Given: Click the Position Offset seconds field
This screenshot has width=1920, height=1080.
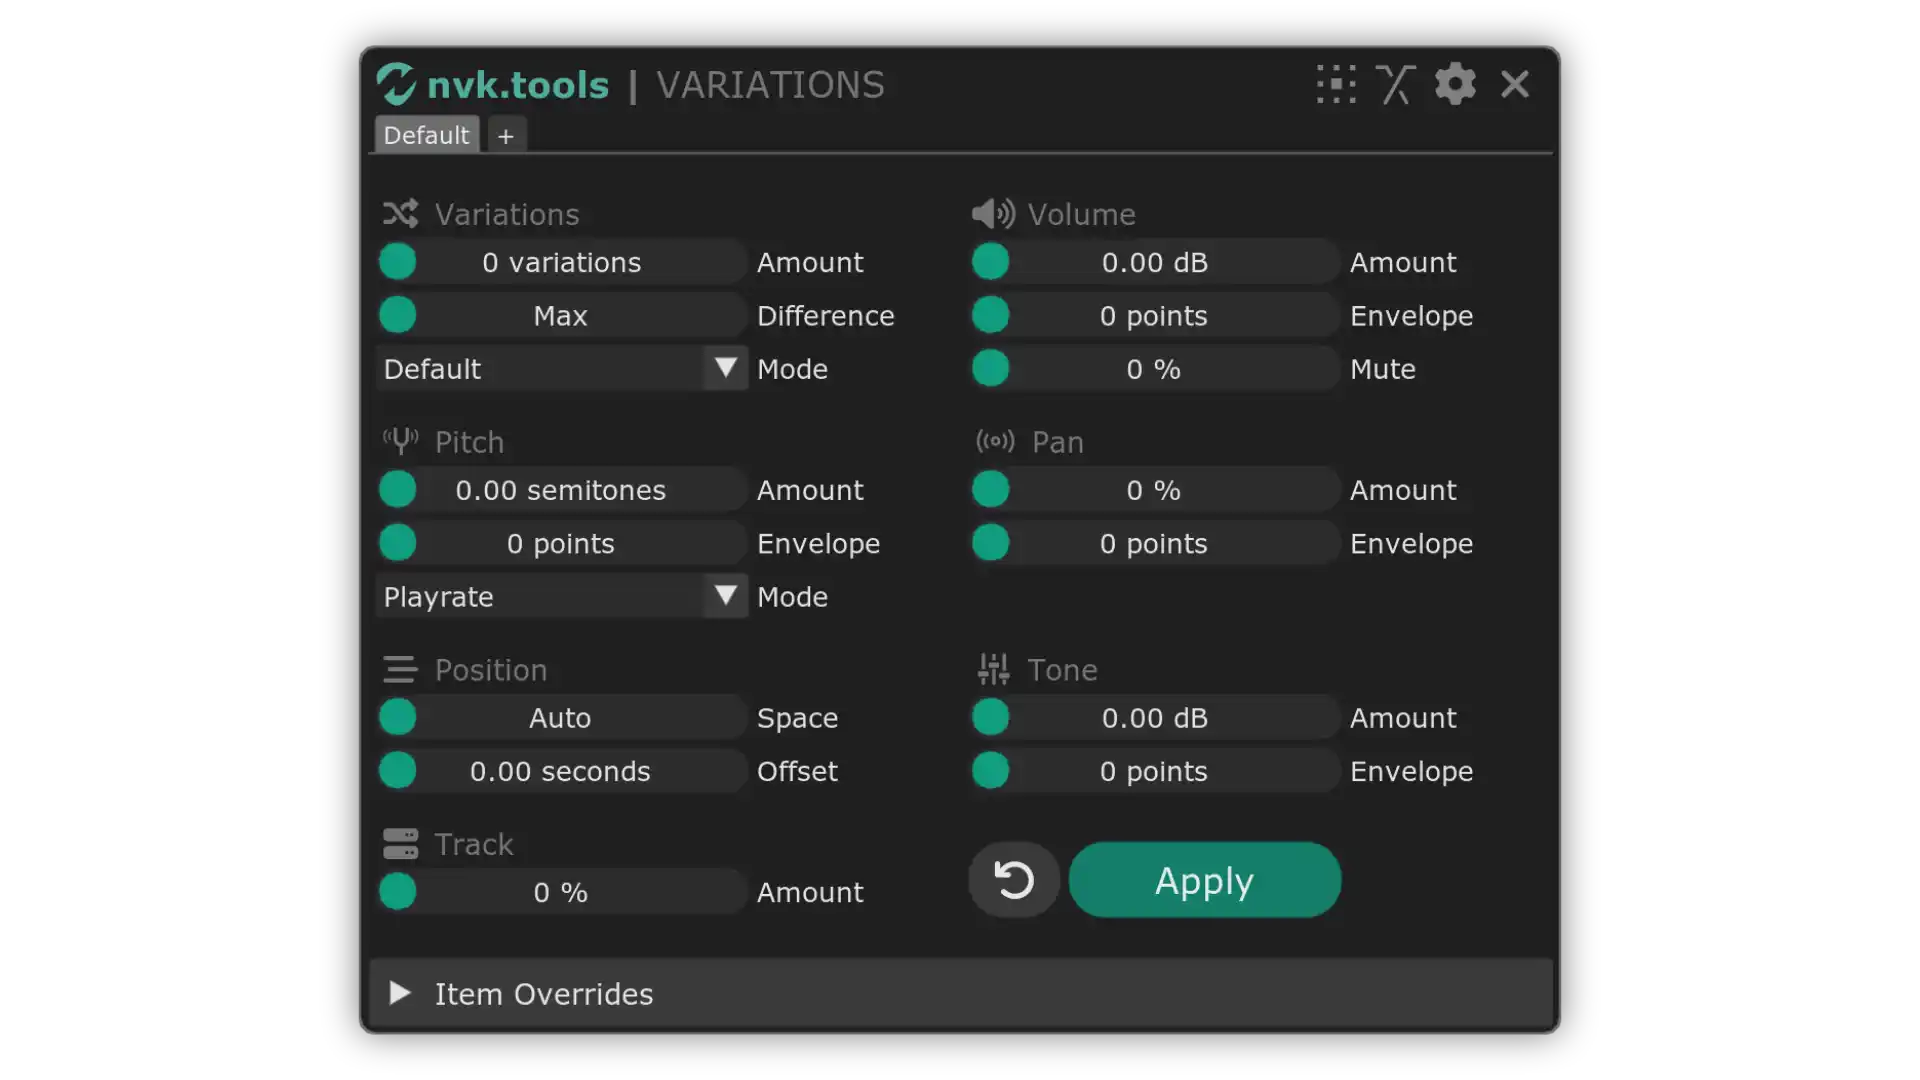Looking at the screenshot, I should [560, 771].
